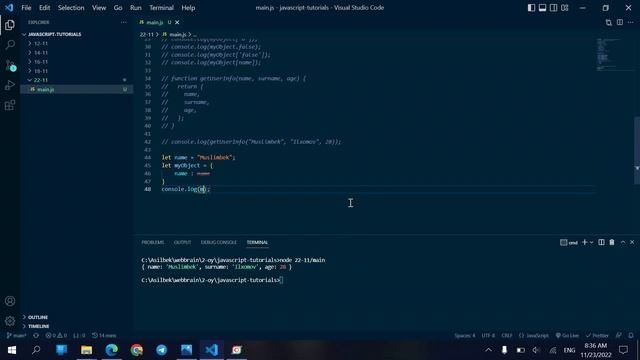Open the Terminal menu

(161, 8)
